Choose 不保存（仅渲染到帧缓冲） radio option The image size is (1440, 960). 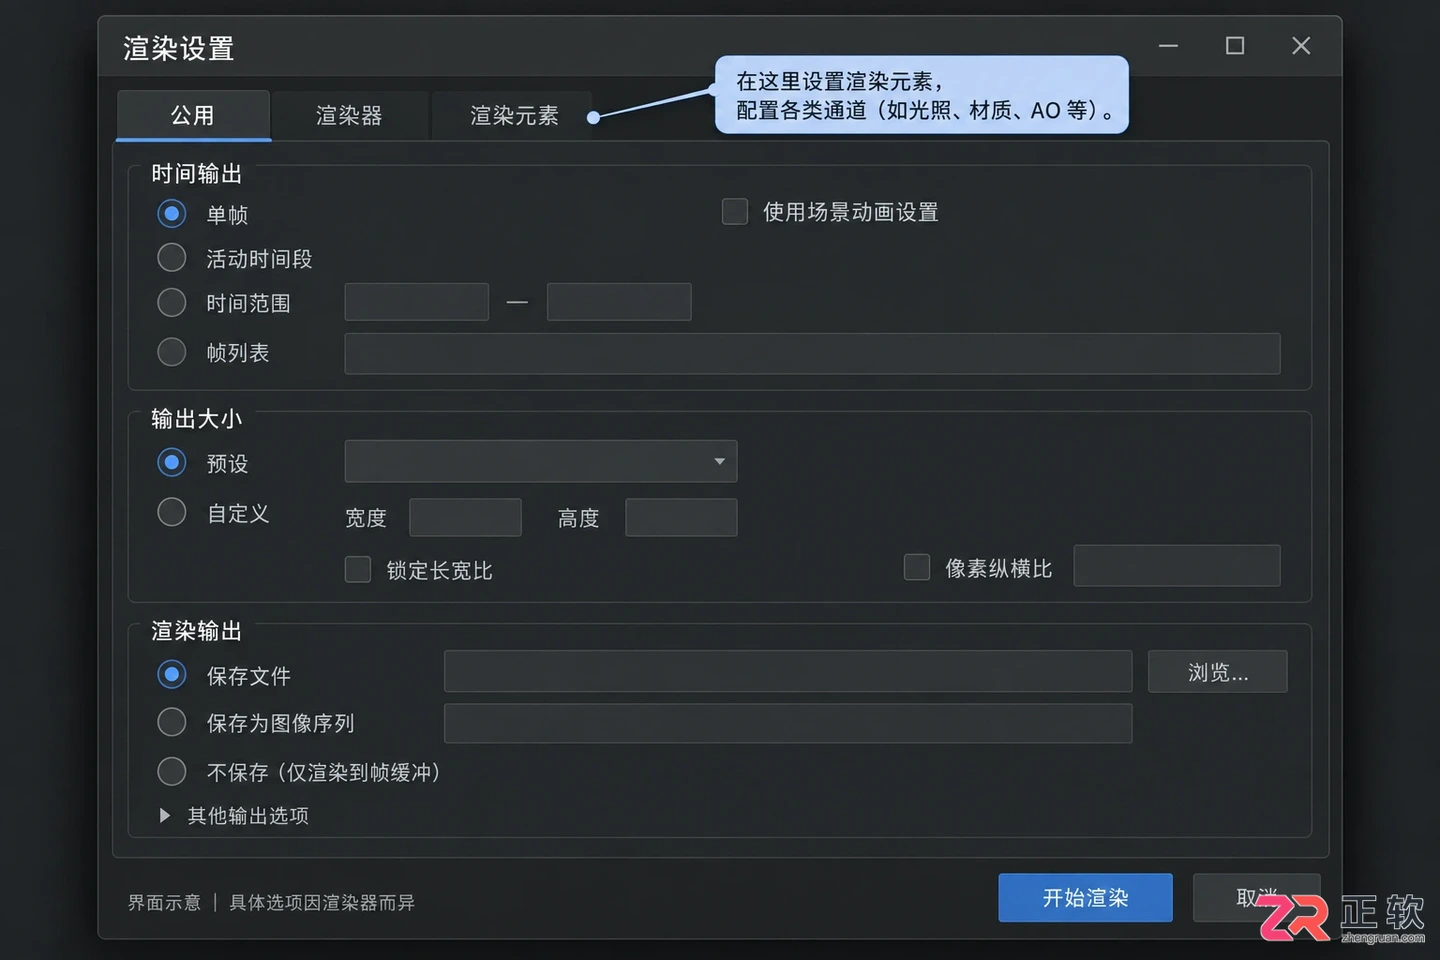(x=172, y=772)
